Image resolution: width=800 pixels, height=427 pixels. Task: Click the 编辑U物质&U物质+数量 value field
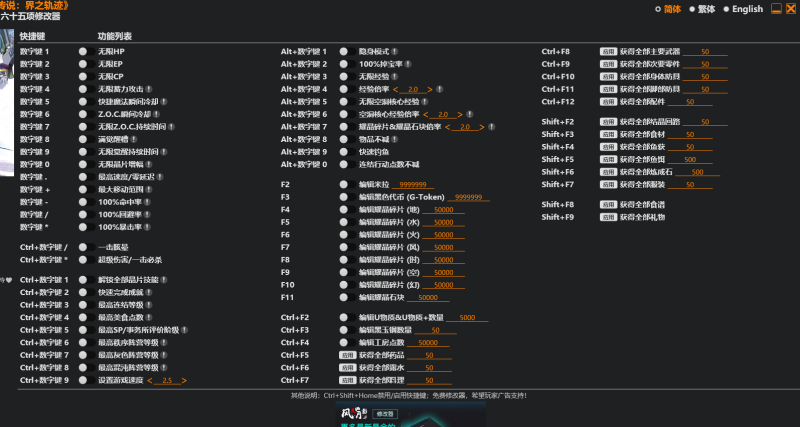pyautogui.click(x=467, y=318)
